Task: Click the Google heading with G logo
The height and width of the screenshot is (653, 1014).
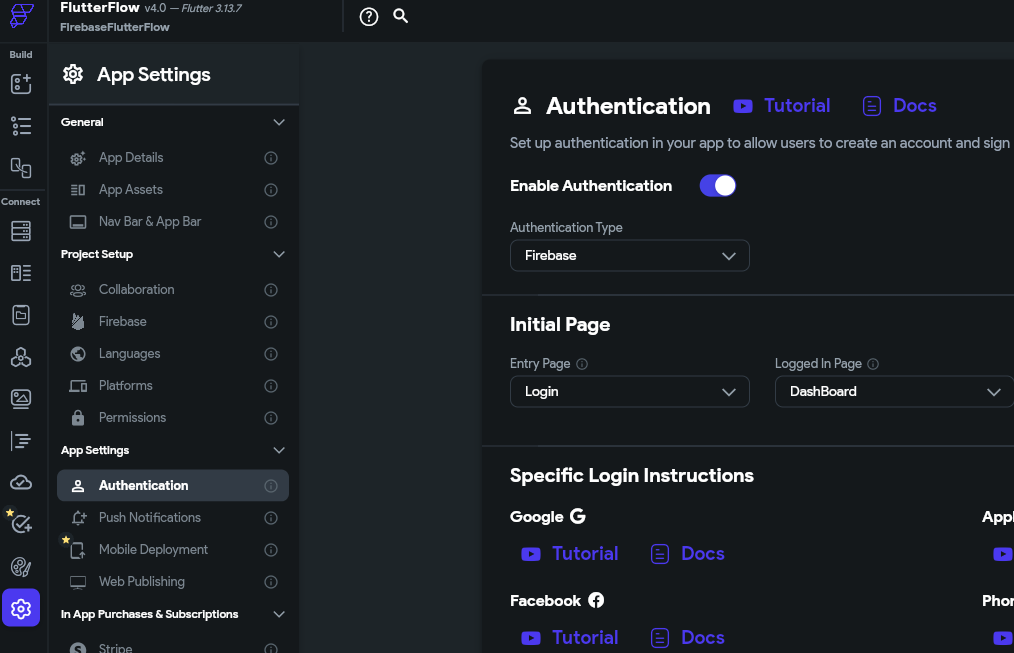Action: click(x=548, y=517)
